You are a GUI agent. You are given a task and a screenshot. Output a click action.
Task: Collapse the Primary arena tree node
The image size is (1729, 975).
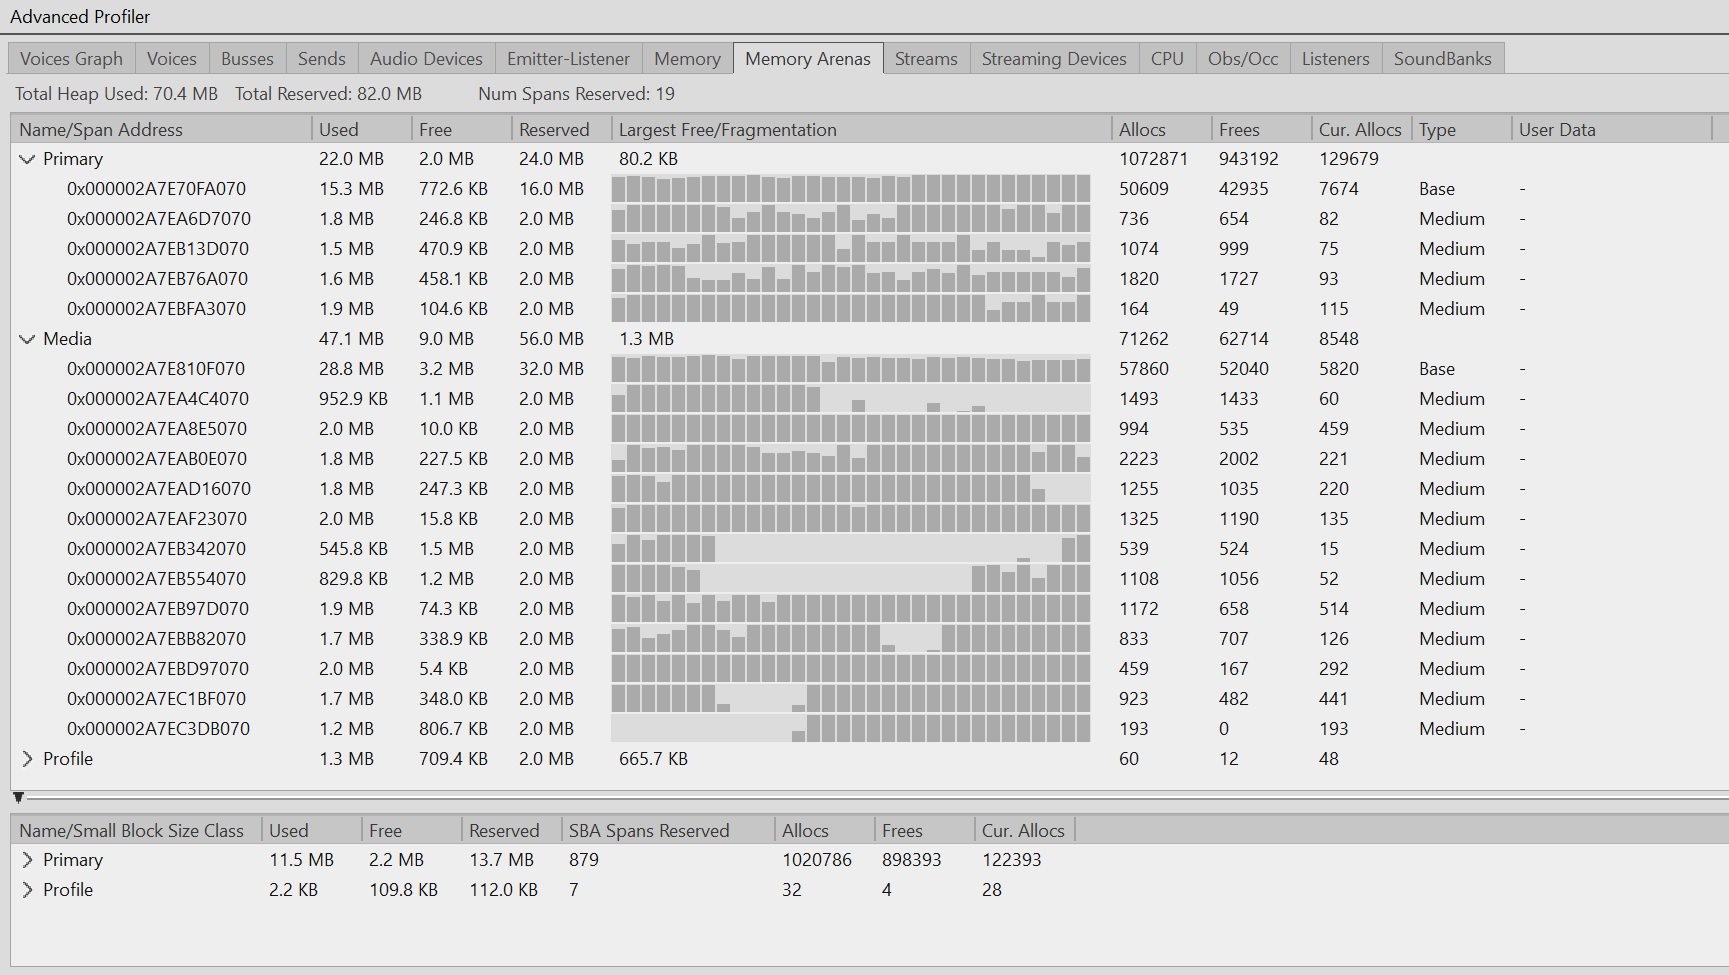point(27,159)
